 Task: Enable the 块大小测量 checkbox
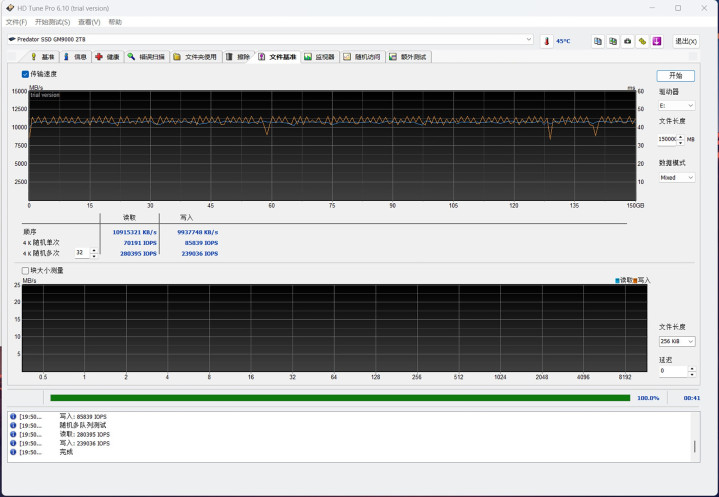[26, 270]
